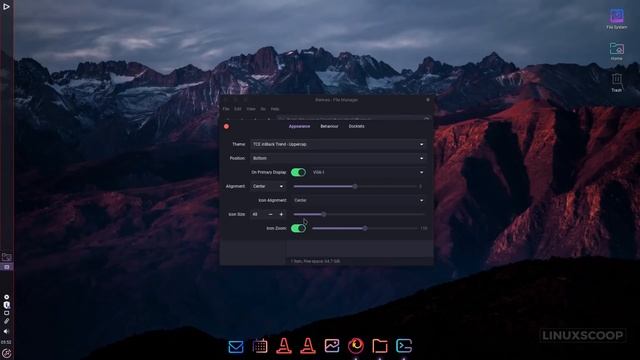Open the Go menu in File Manager
The image size is (640, 360).
click(263, 109)
